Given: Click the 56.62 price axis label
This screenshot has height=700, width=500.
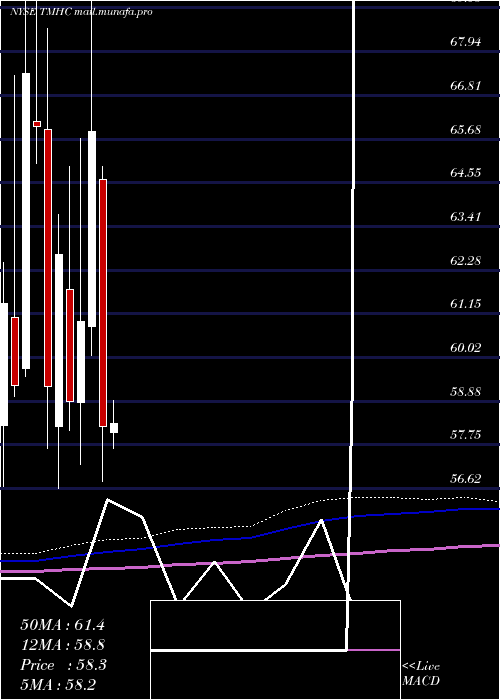Looking at the screenshot, I should 466,479.
